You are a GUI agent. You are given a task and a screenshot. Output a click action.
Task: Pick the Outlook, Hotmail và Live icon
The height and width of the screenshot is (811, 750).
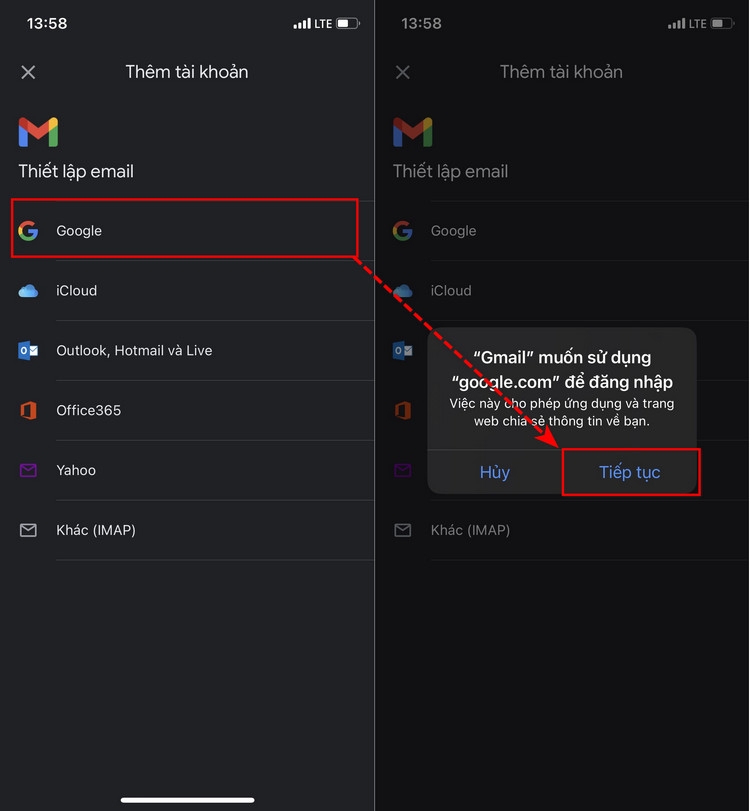click(28, 350)
